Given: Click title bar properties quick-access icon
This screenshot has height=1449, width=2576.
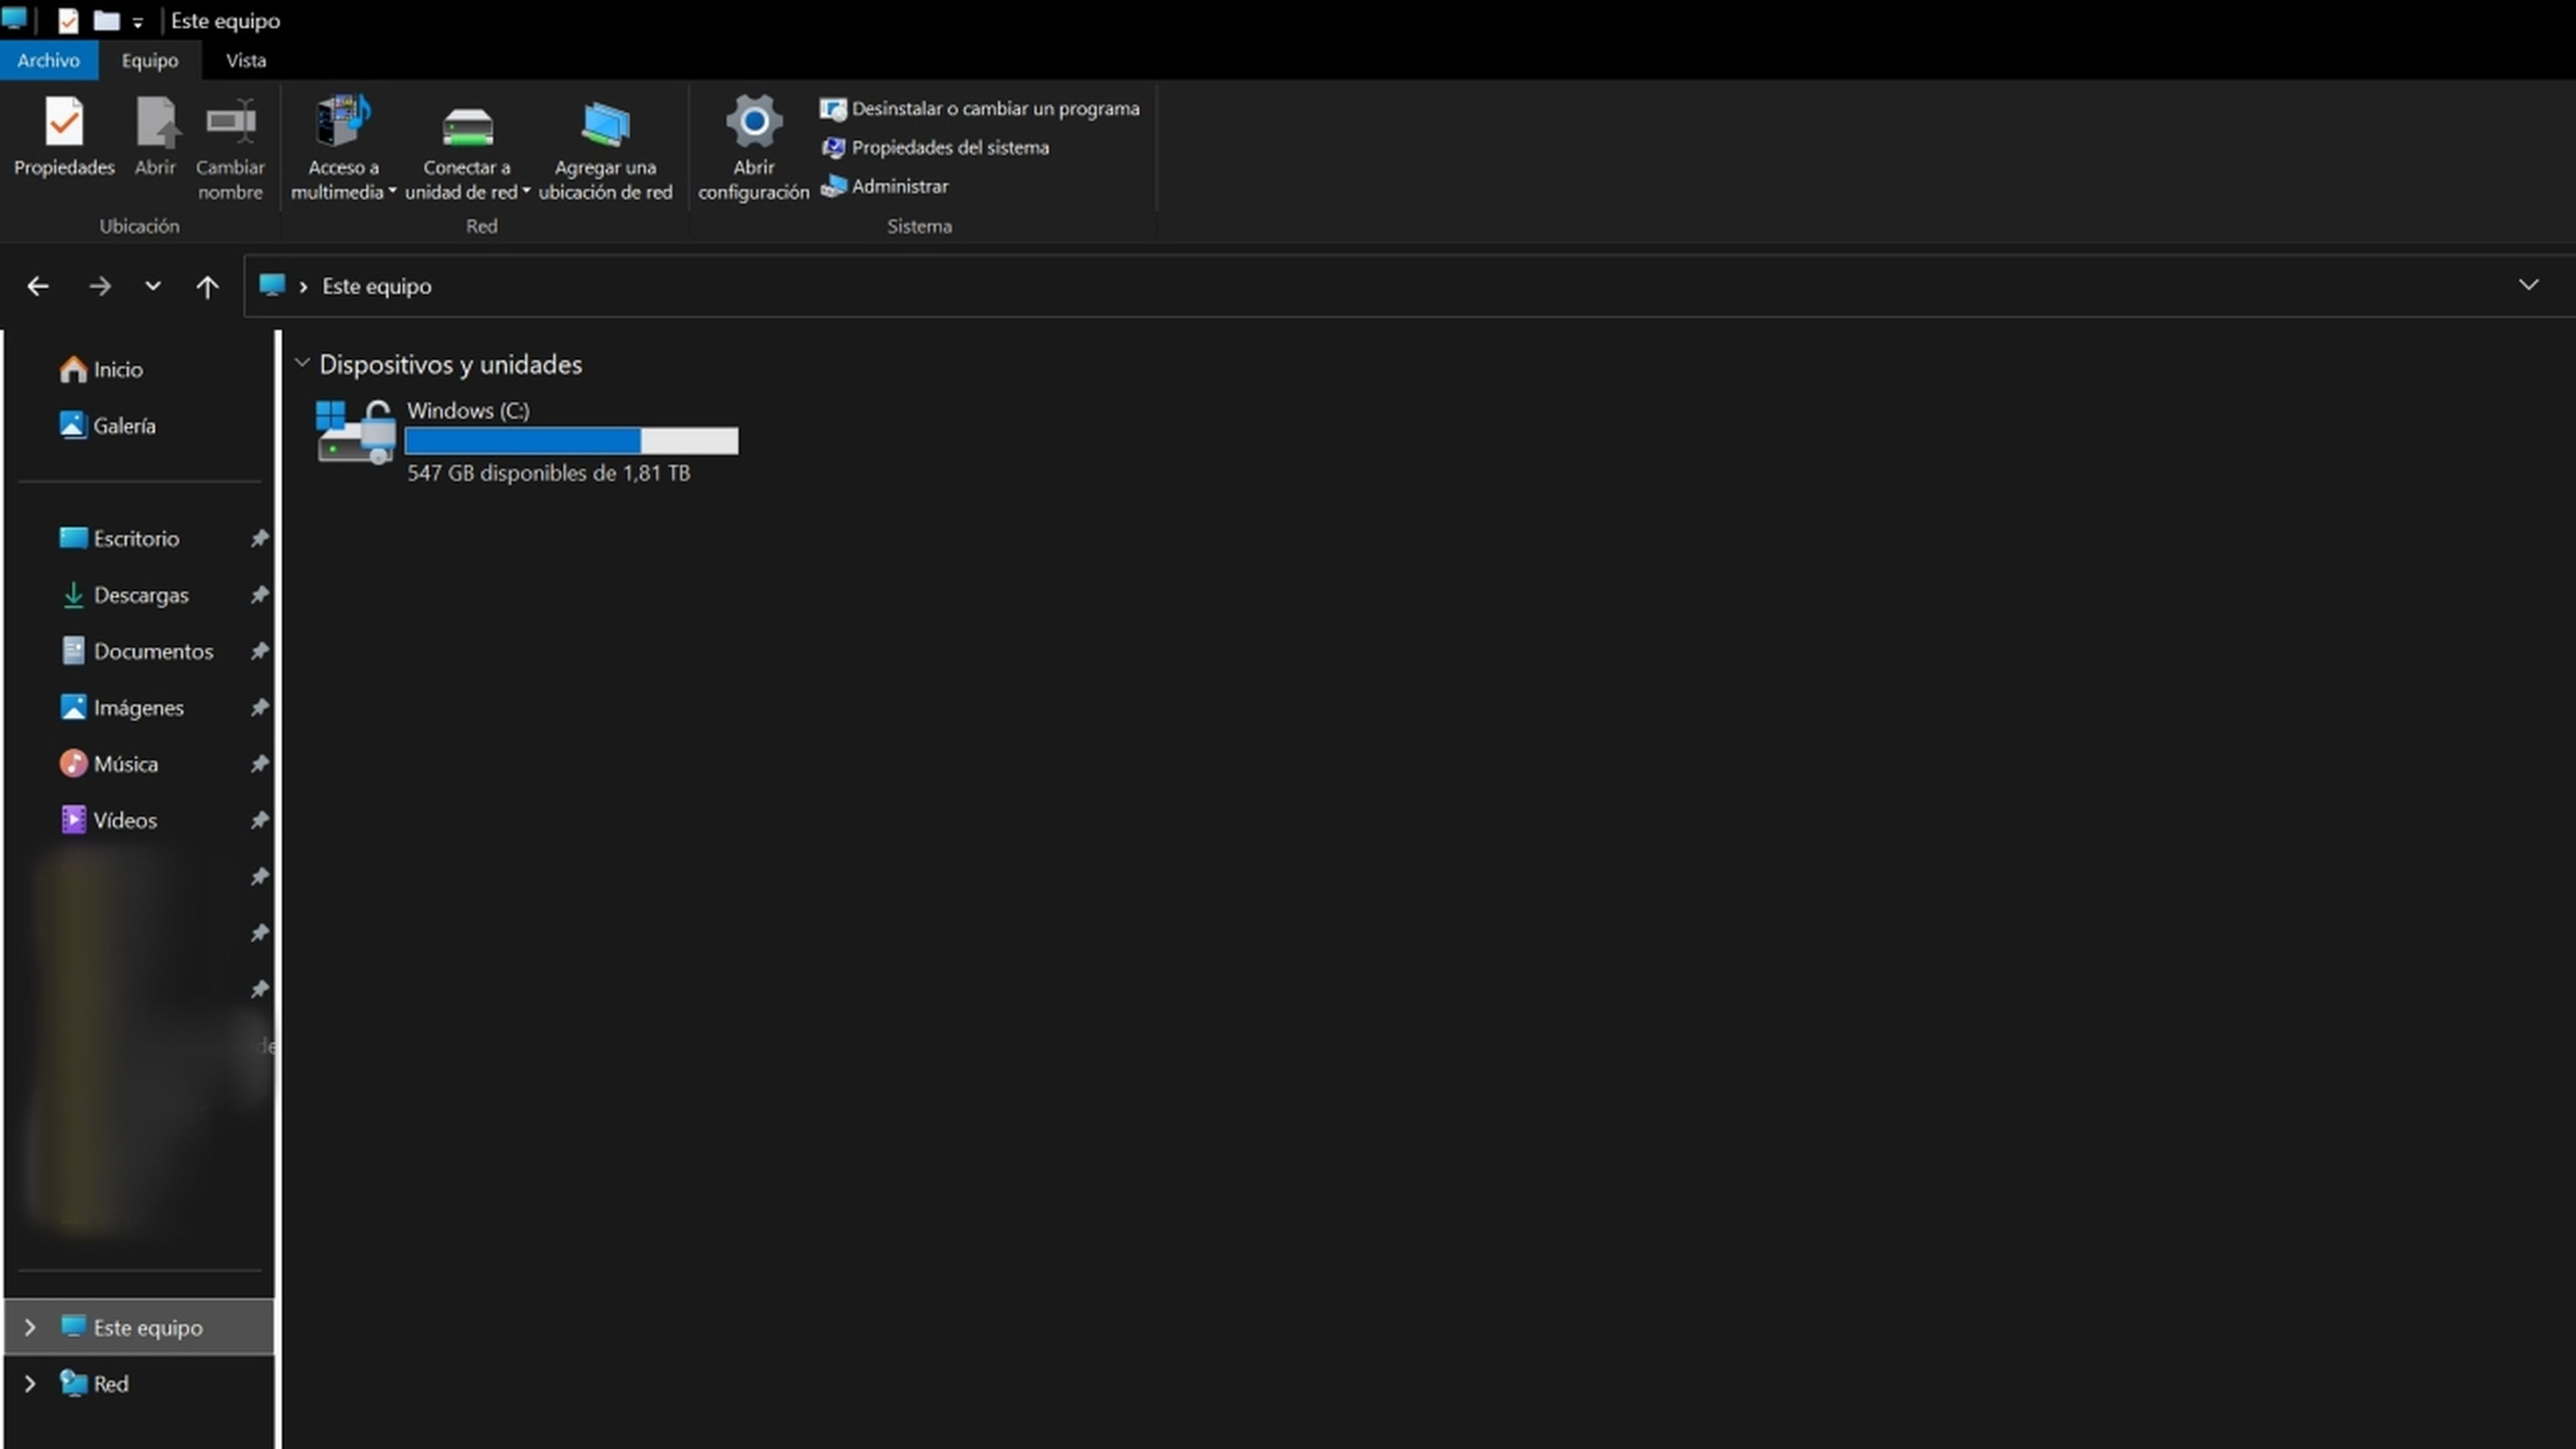Looking at the screenshot, I should tap(68, 20).
